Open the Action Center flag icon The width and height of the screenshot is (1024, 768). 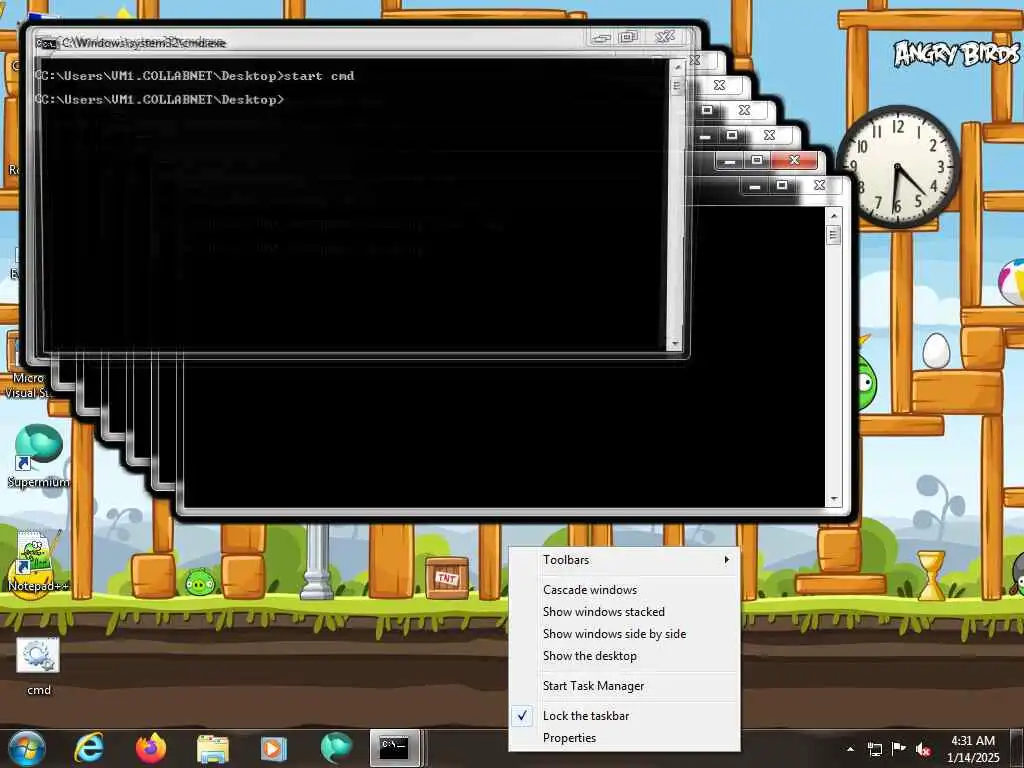[899, 749]
